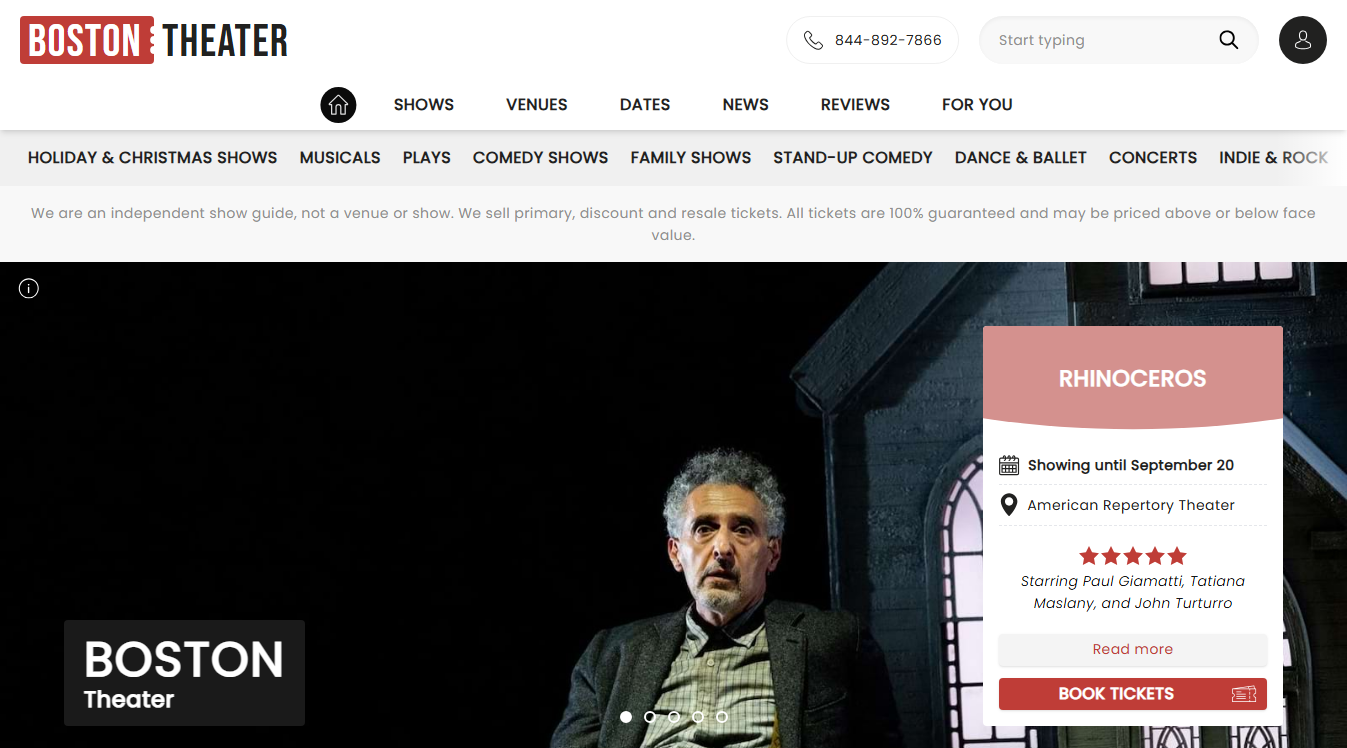Click the Boston Theater logo
1347x748 pixels.
pos(154,40)
